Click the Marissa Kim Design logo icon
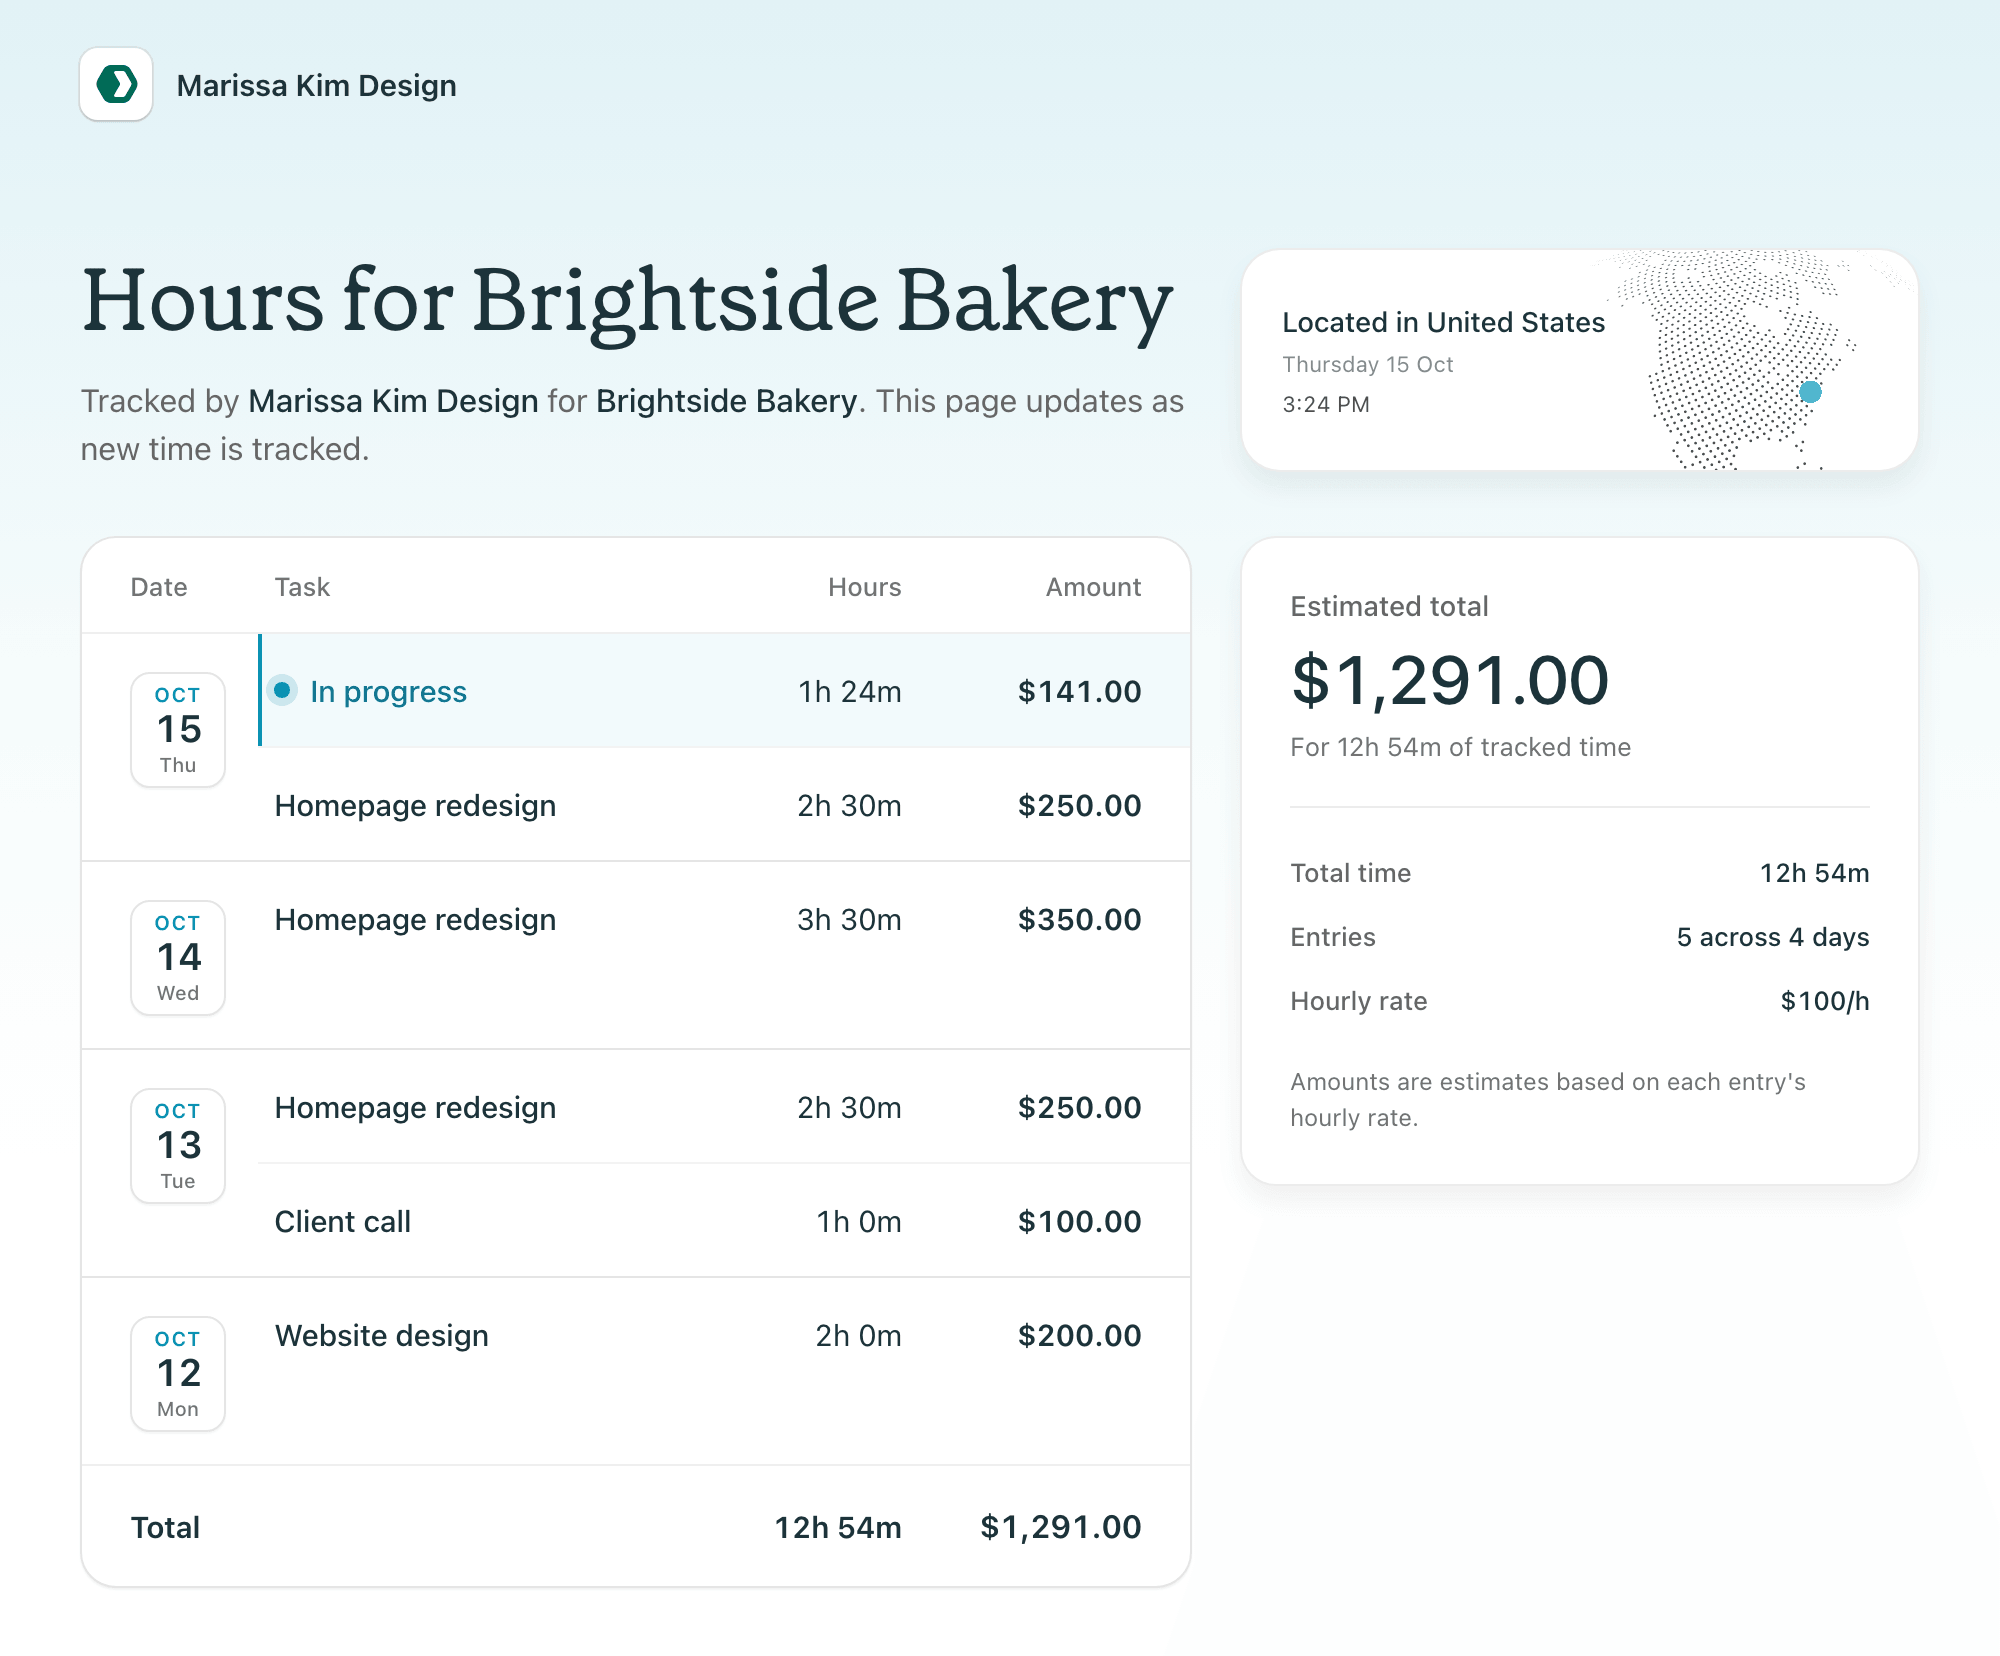This screenshot has width=2000, height=1656. tap(116, 85)
